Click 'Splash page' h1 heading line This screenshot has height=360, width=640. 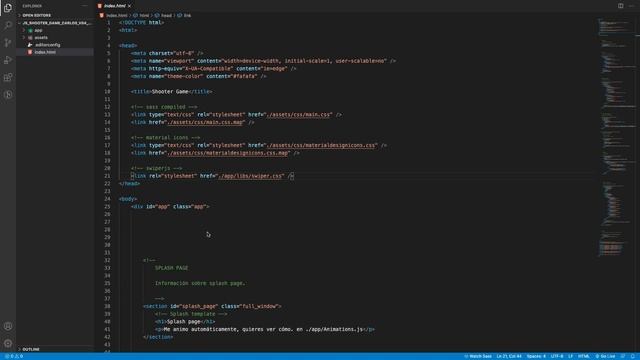(185, 322)
